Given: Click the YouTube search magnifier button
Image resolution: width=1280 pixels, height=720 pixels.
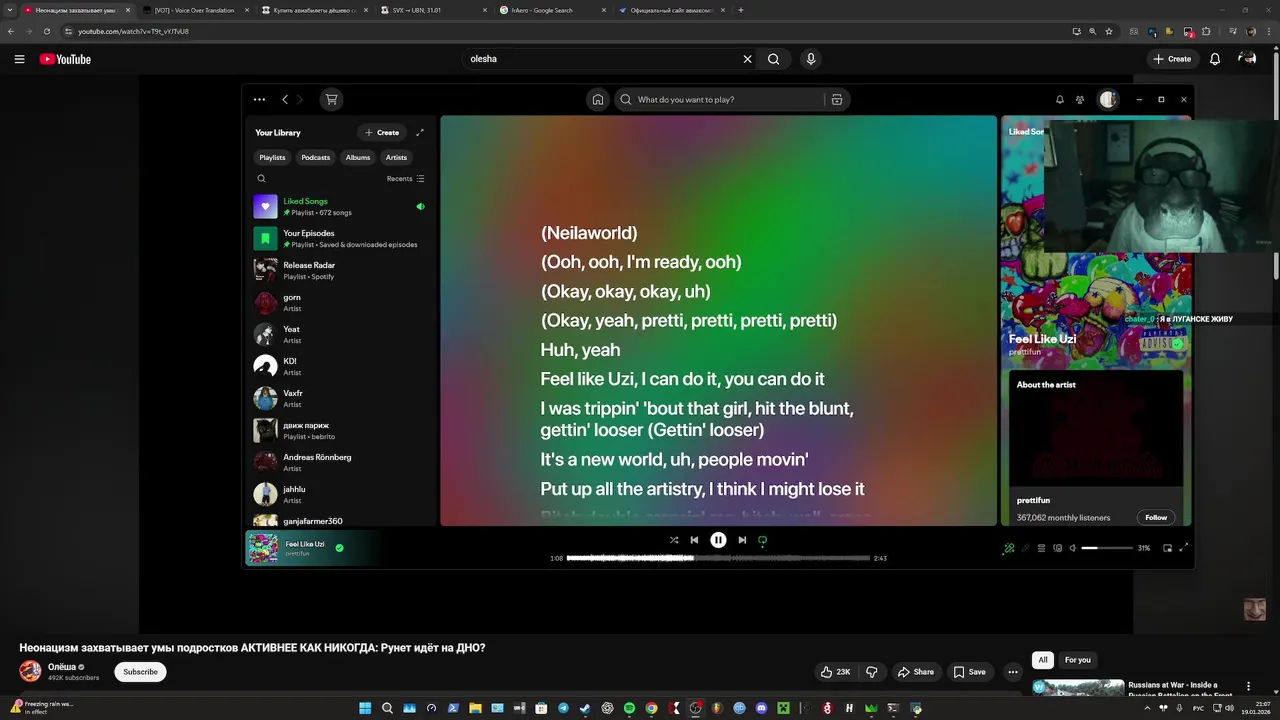Looking at the screenshot, I should click(773, 59).
